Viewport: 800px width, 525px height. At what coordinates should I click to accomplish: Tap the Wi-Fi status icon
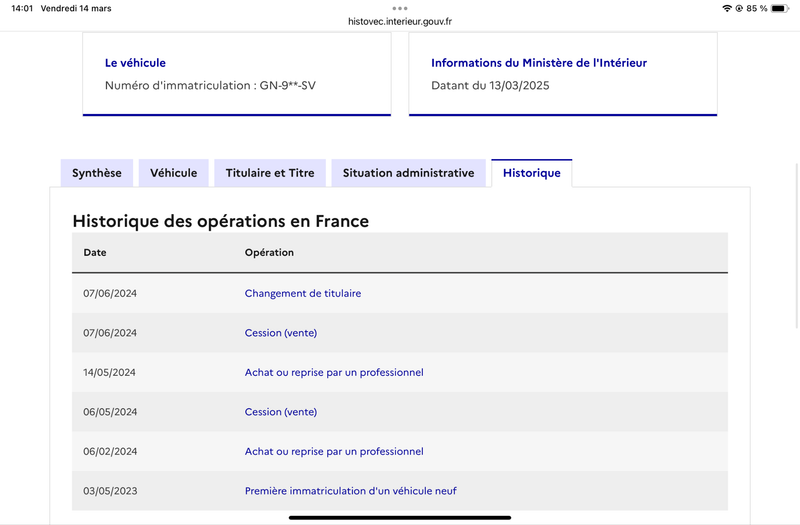727,8
